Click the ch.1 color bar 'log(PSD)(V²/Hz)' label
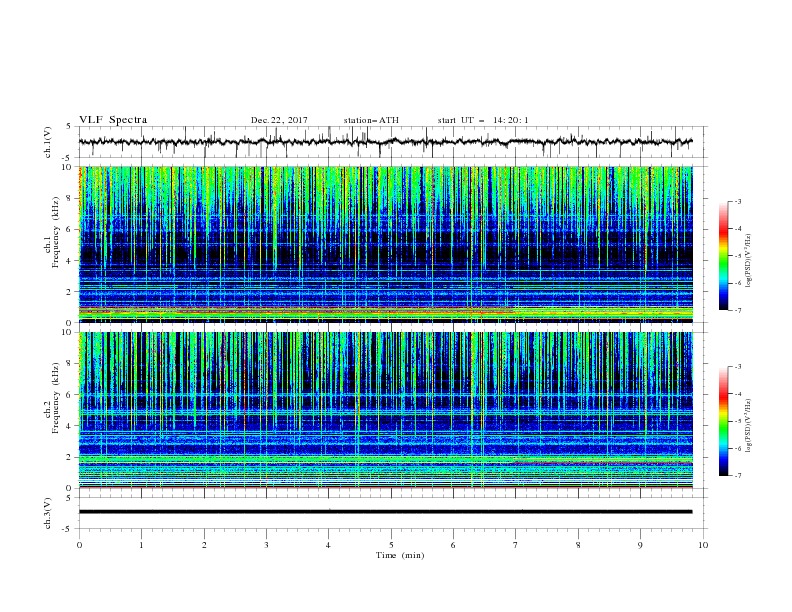The height and width of the screenshot is (612, 792). coord(749,261)
